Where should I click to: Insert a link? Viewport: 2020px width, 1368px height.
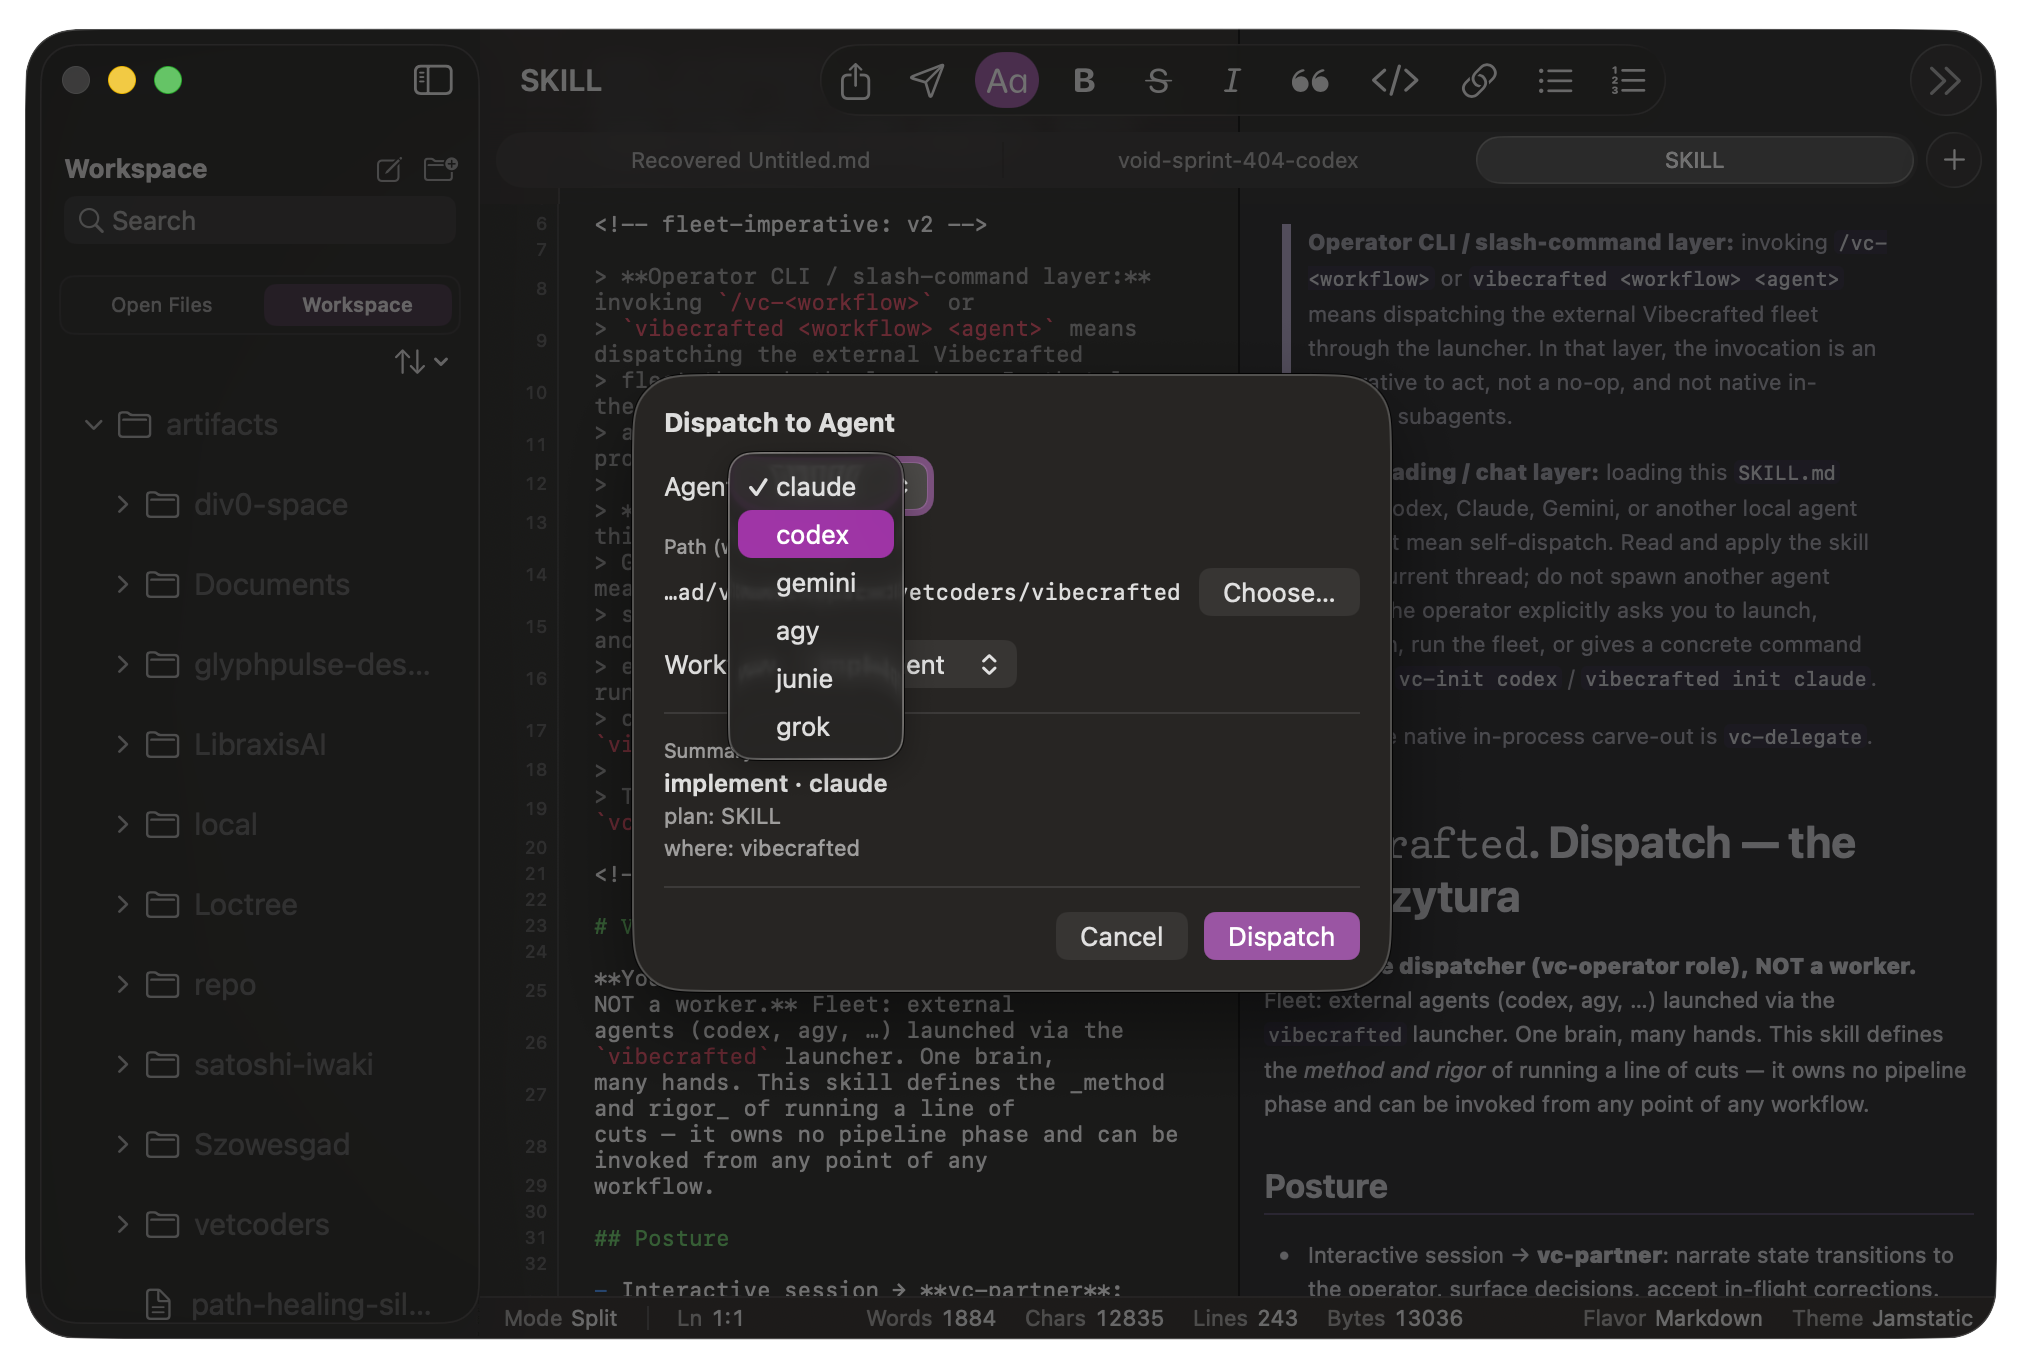(x=1478, y=80)
